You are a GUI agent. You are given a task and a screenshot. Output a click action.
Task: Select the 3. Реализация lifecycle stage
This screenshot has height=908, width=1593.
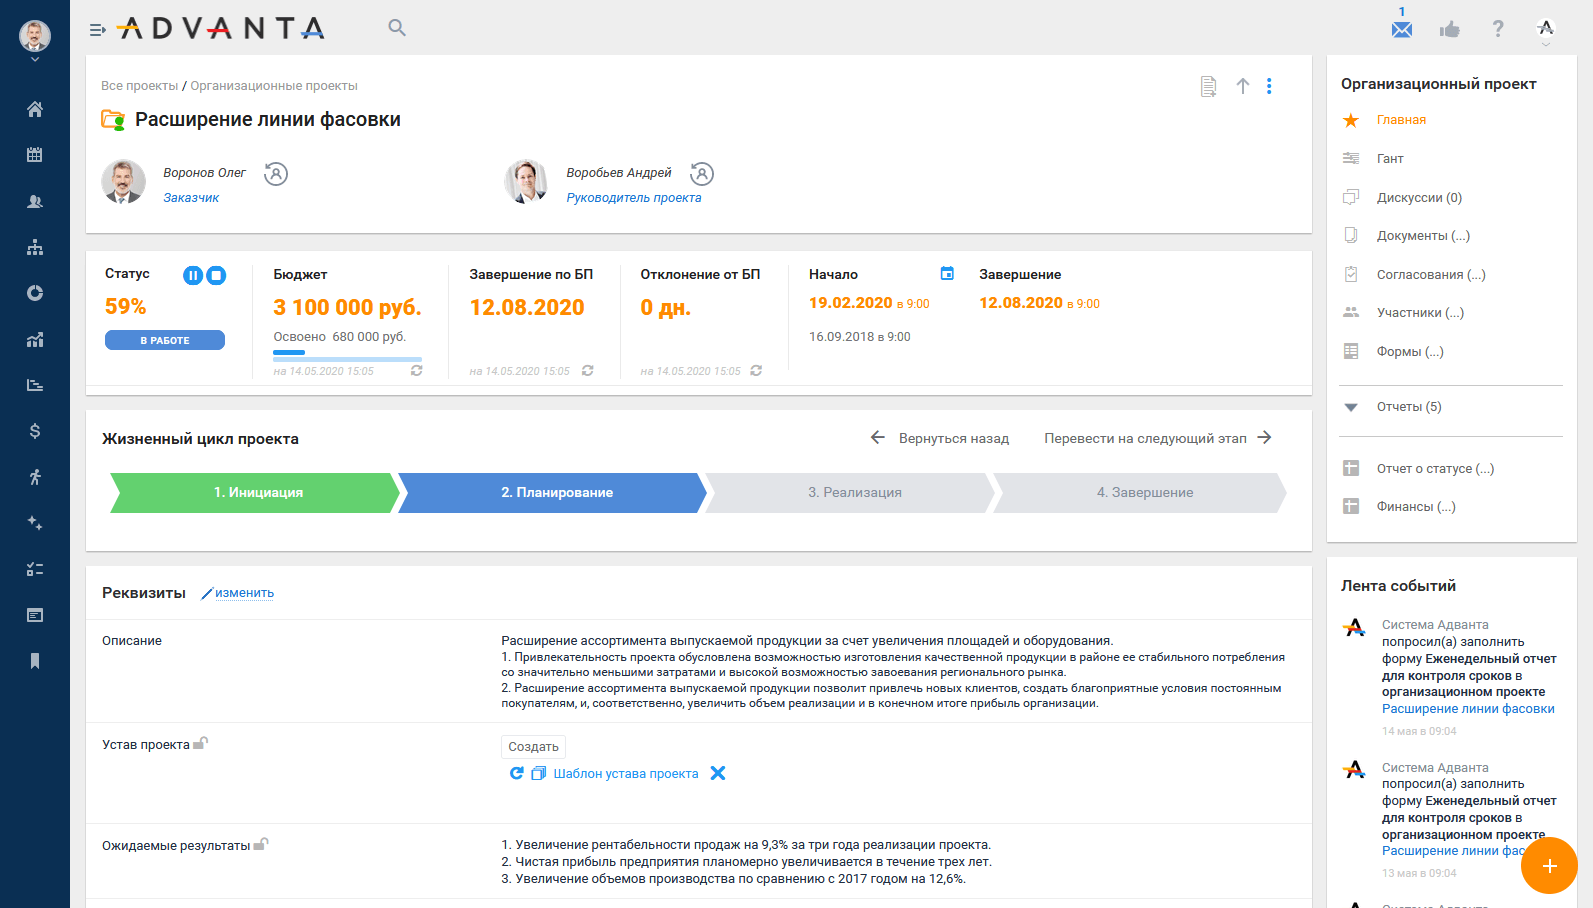pos(853,493)
